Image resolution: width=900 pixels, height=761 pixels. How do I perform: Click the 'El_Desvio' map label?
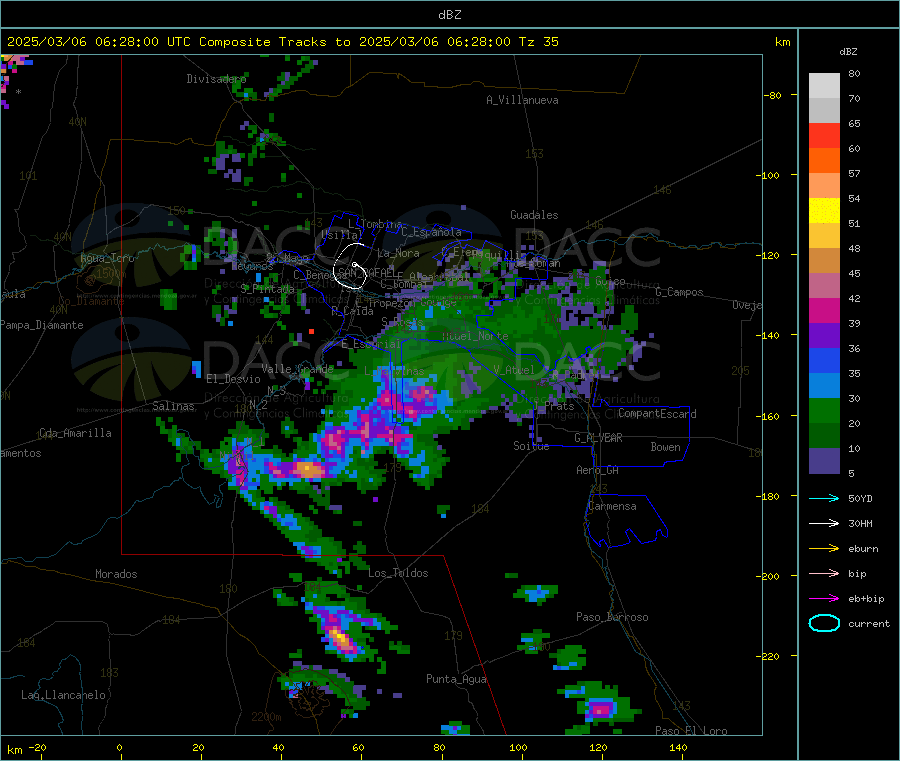234,379
